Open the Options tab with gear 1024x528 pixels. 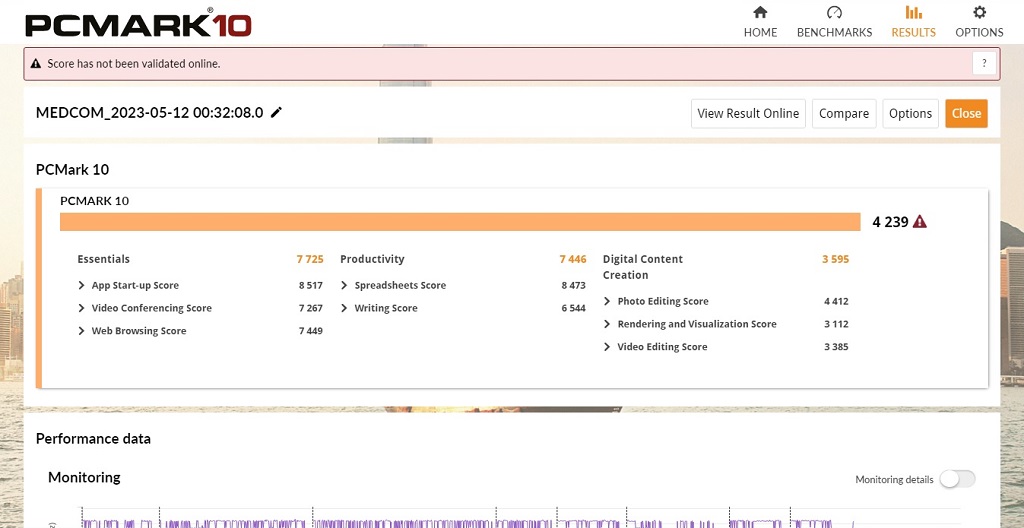coord(979,22)
